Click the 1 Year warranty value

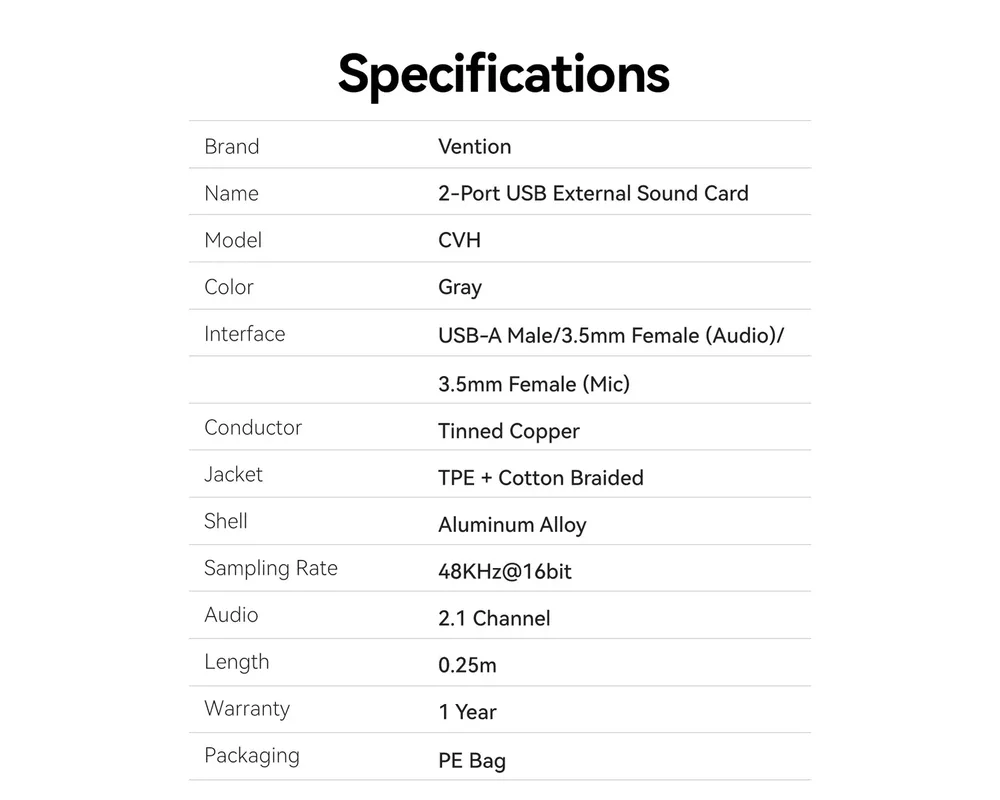[x=467, y=712]
